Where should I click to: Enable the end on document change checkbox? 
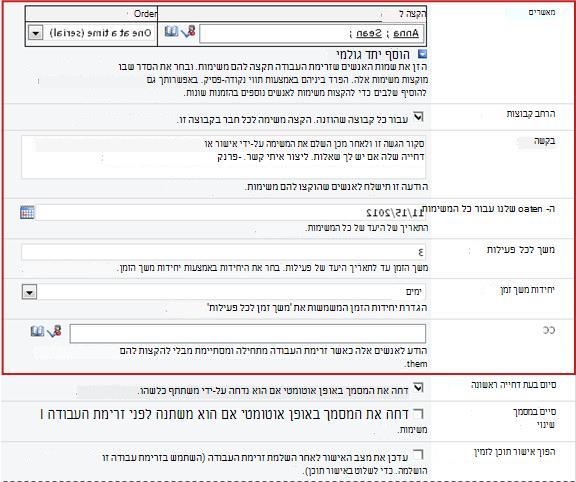(418, 414)
